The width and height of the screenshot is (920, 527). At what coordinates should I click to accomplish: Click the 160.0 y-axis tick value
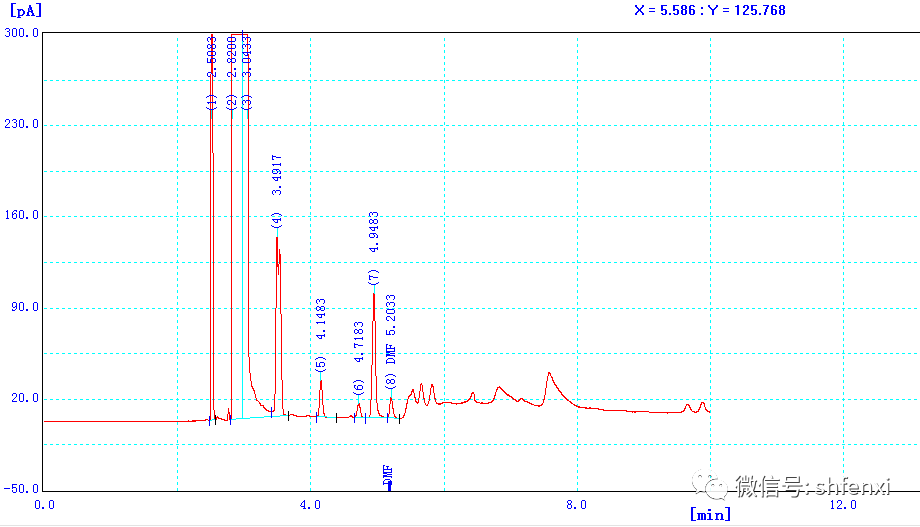[x=21, y=216]
